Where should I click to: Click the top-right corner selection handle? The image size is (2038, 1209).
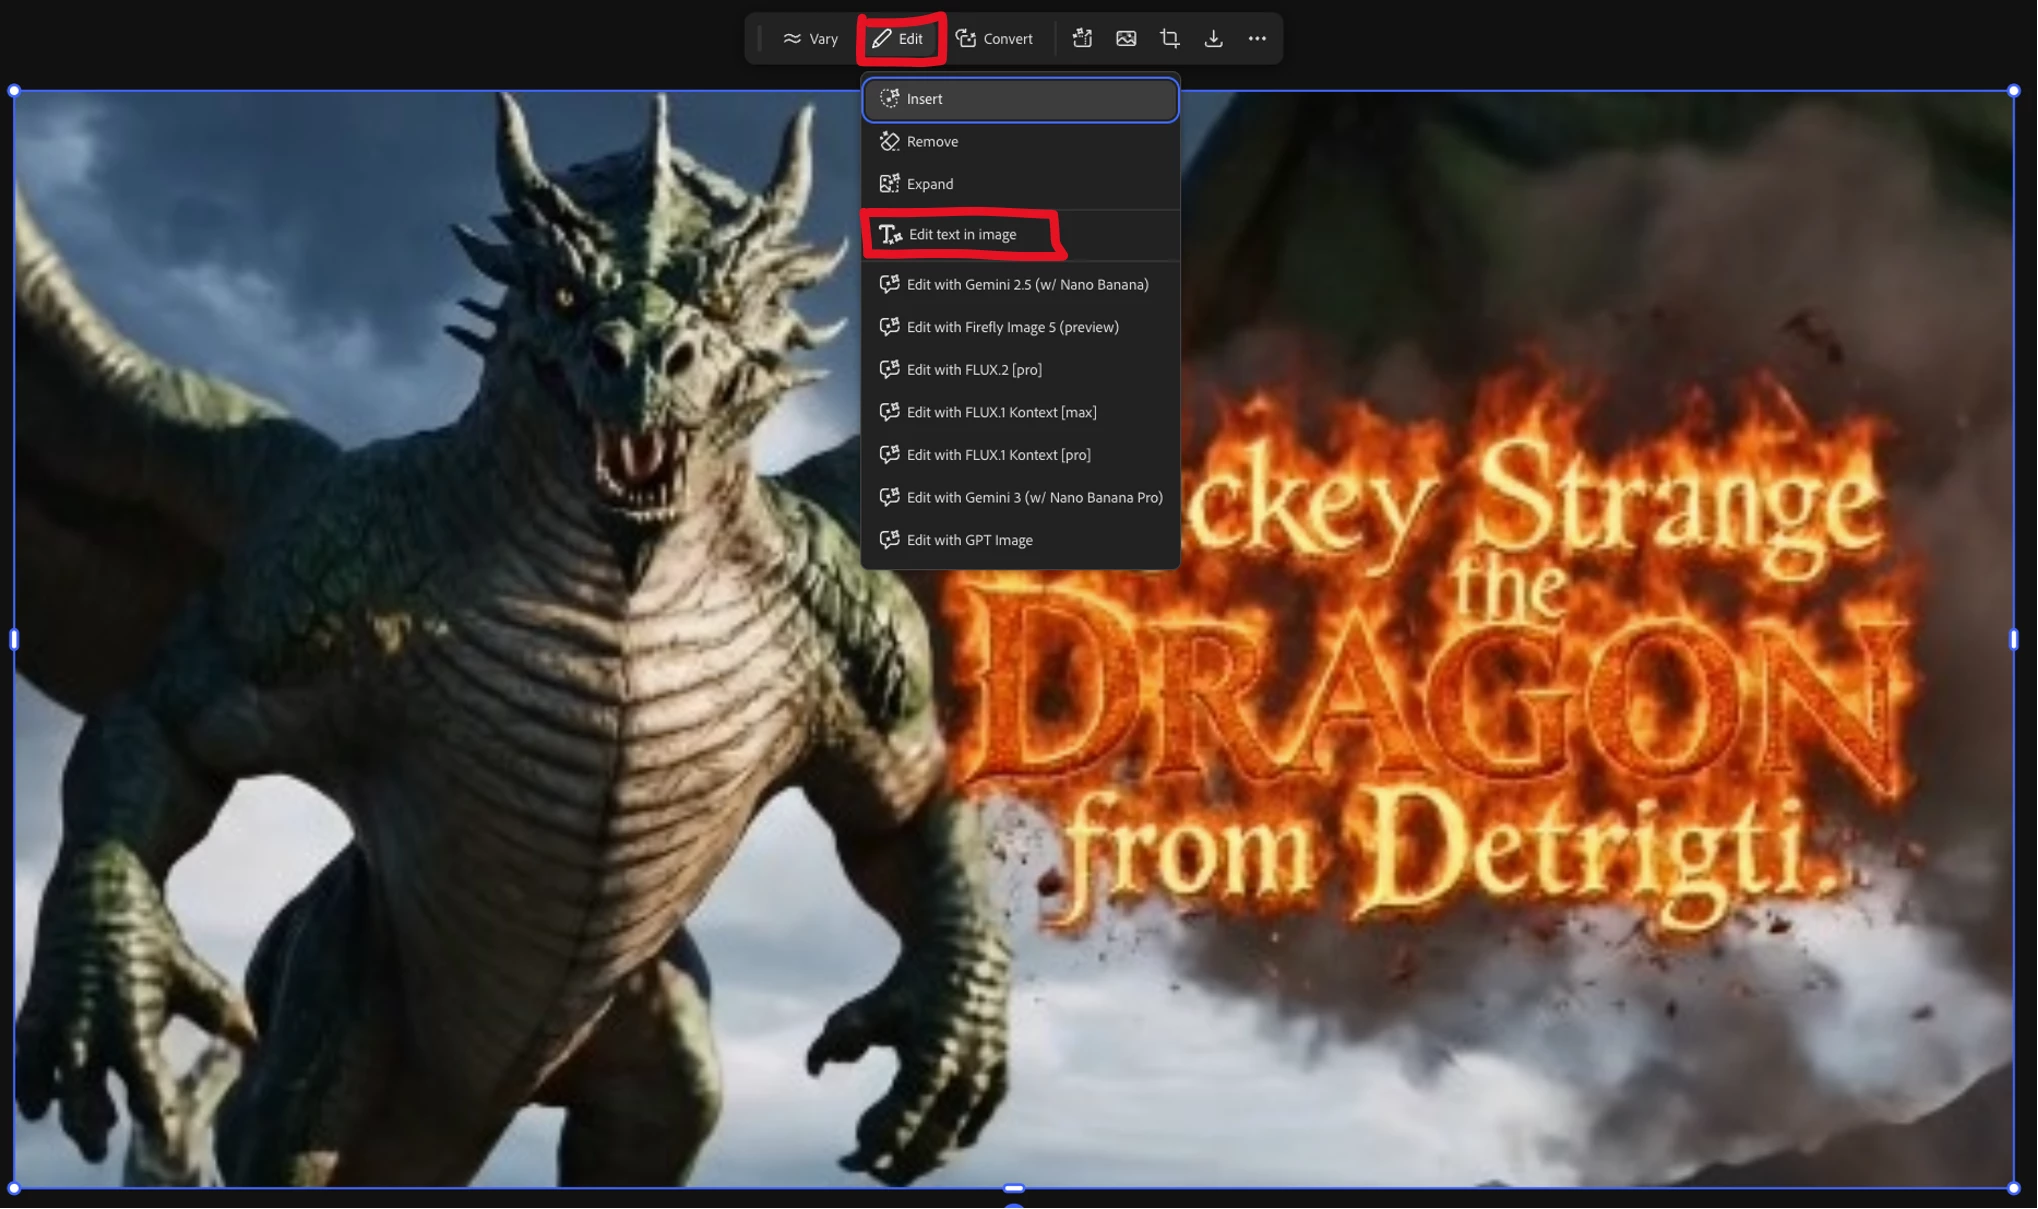tap(2014, 91)
